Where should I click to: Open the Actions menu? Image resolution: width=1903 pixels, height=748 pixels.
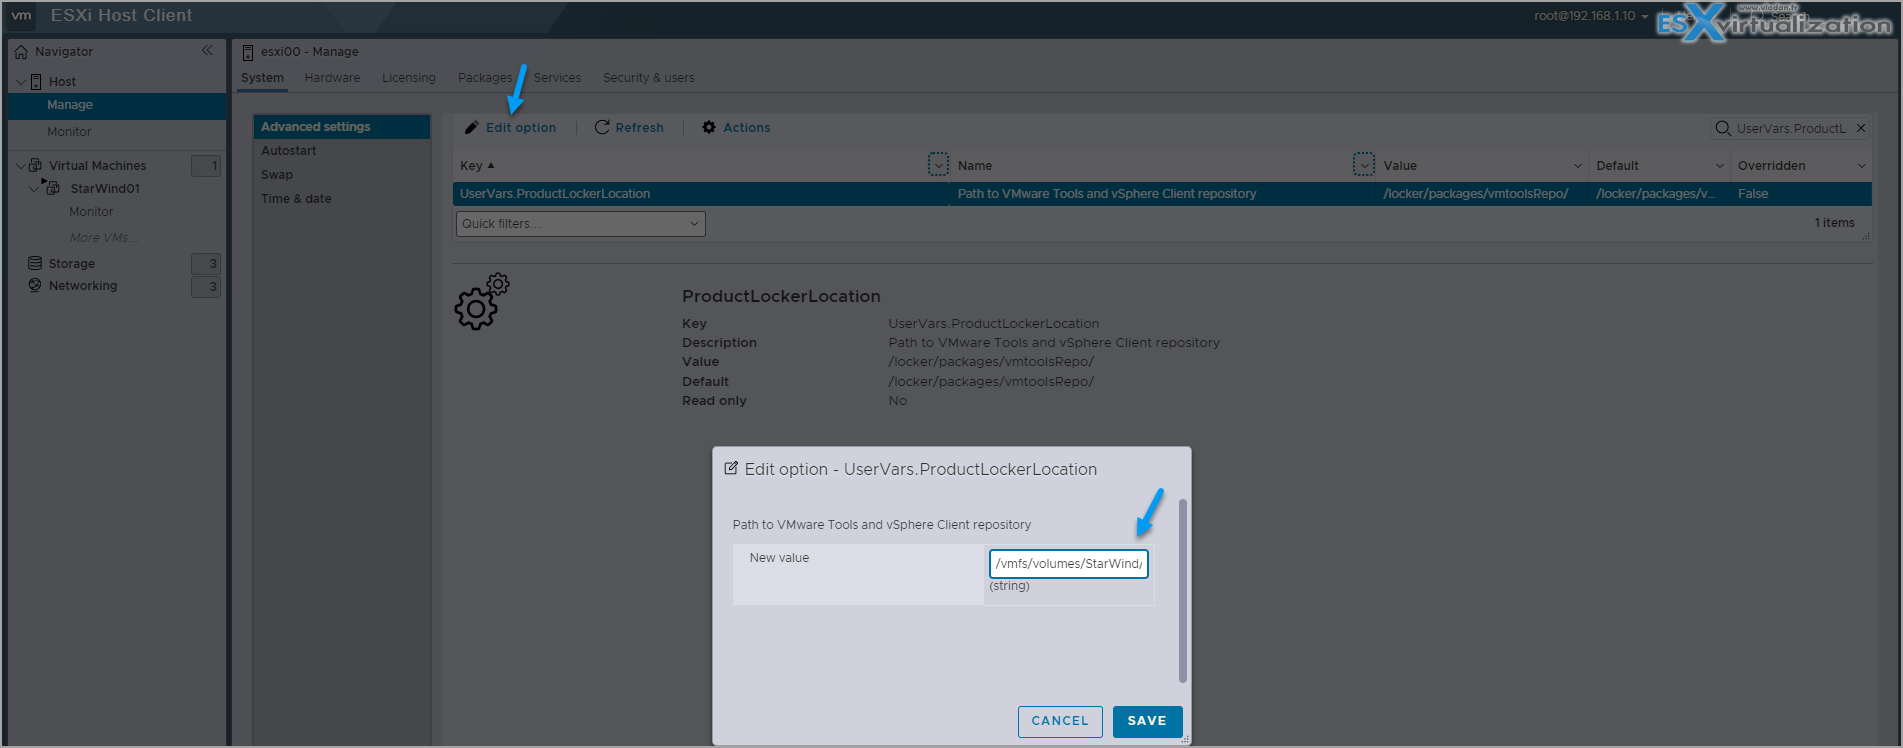click(x=736, y=128)
